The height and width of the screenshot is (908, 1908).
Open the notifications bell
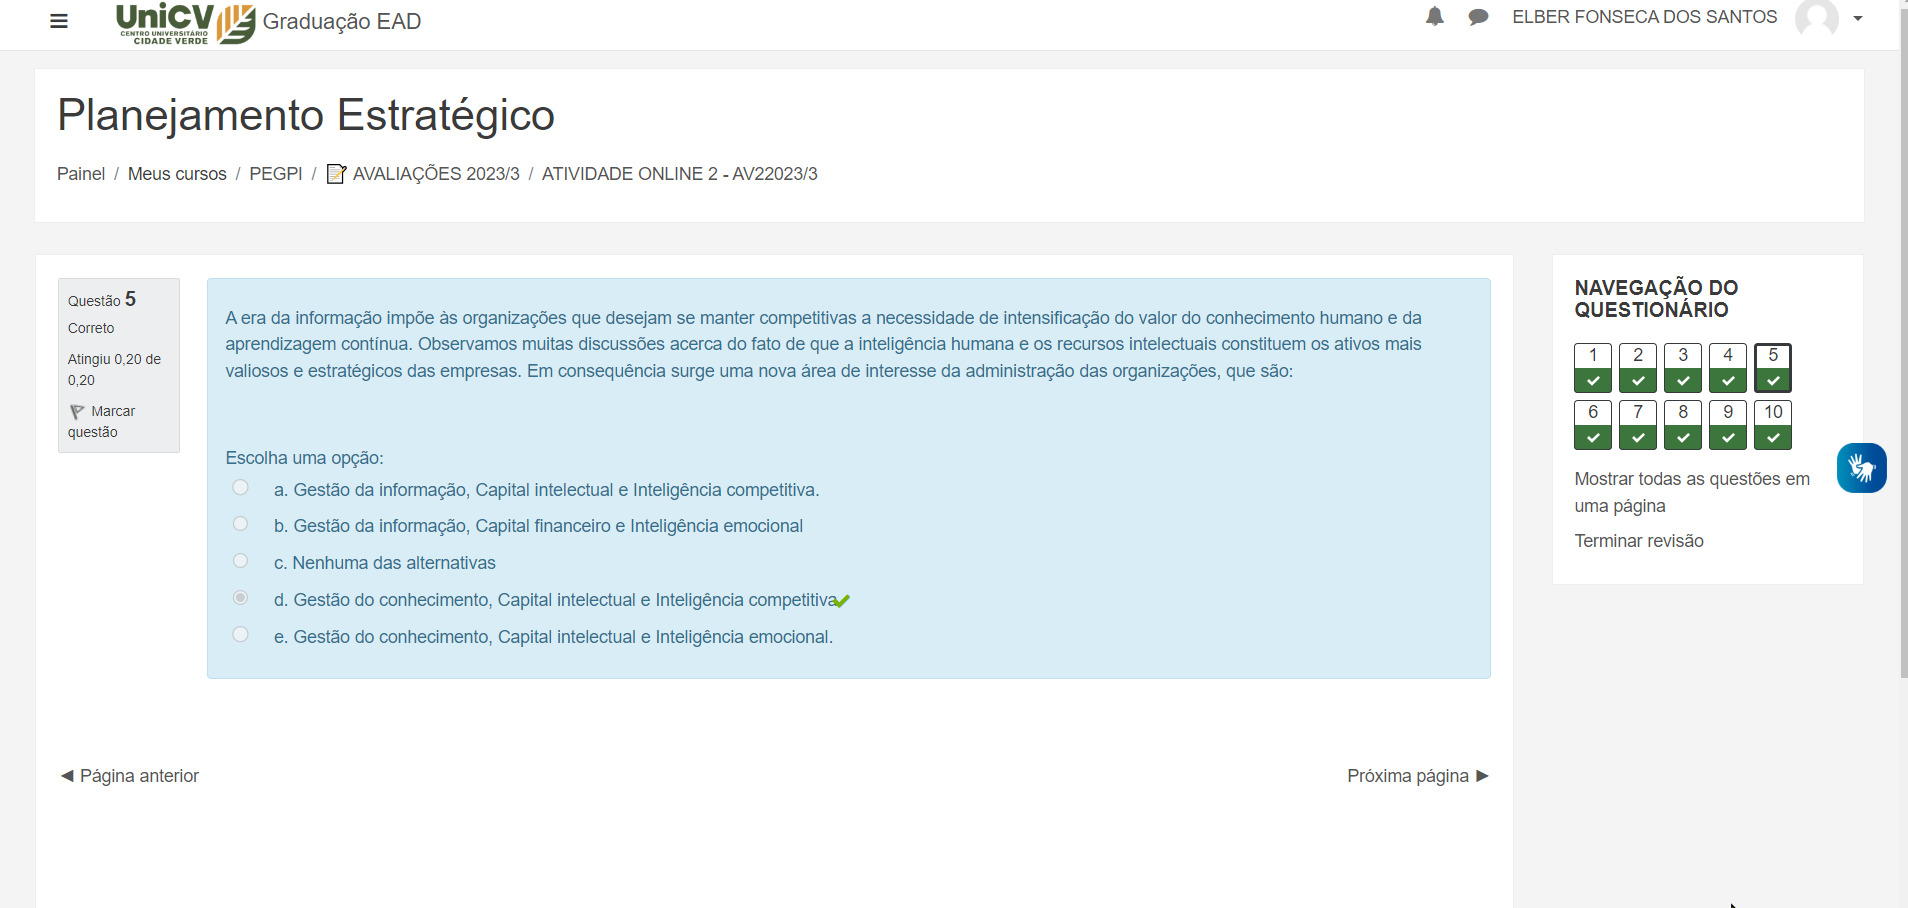click(1434, 17)
